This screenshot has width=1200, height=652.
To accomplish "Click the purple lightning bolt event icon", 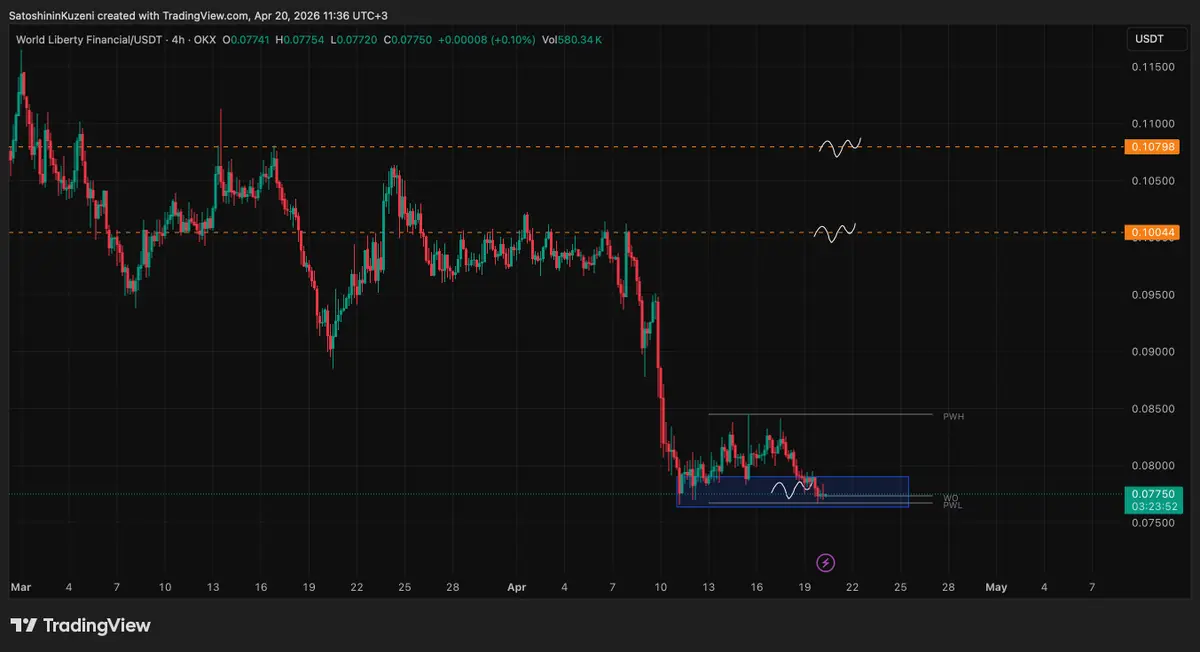I will (x=826, y=563).
